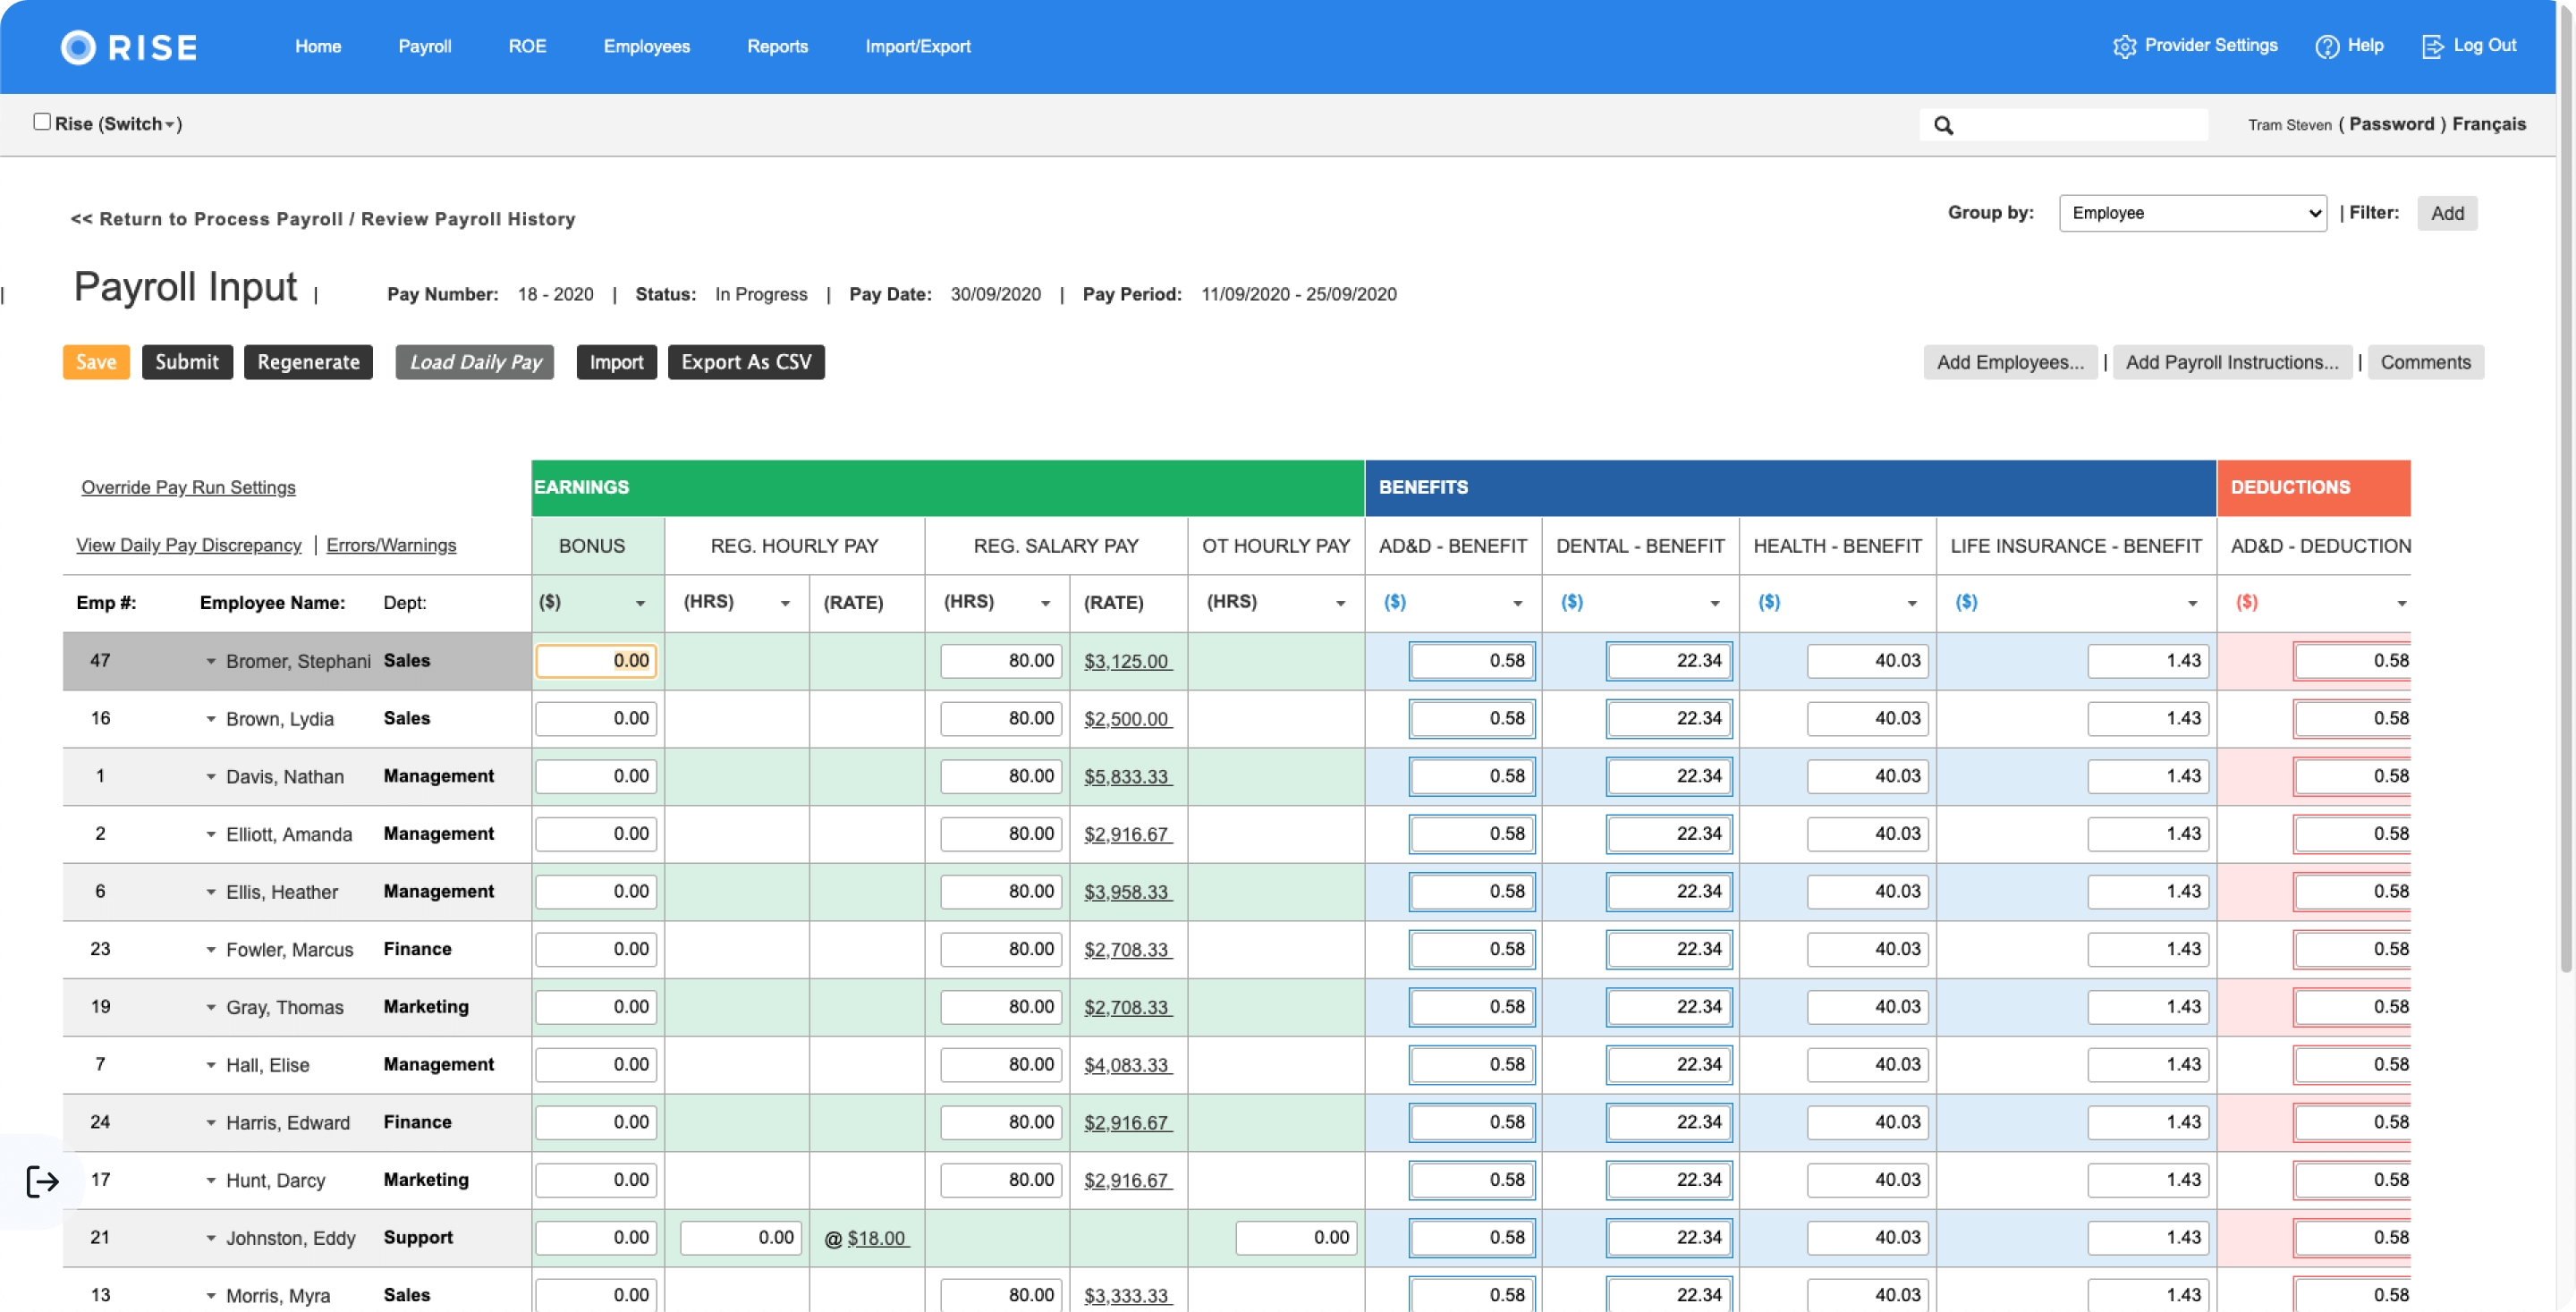Click the Password link
The image size is (2576, 1312).
(2391, 124)
